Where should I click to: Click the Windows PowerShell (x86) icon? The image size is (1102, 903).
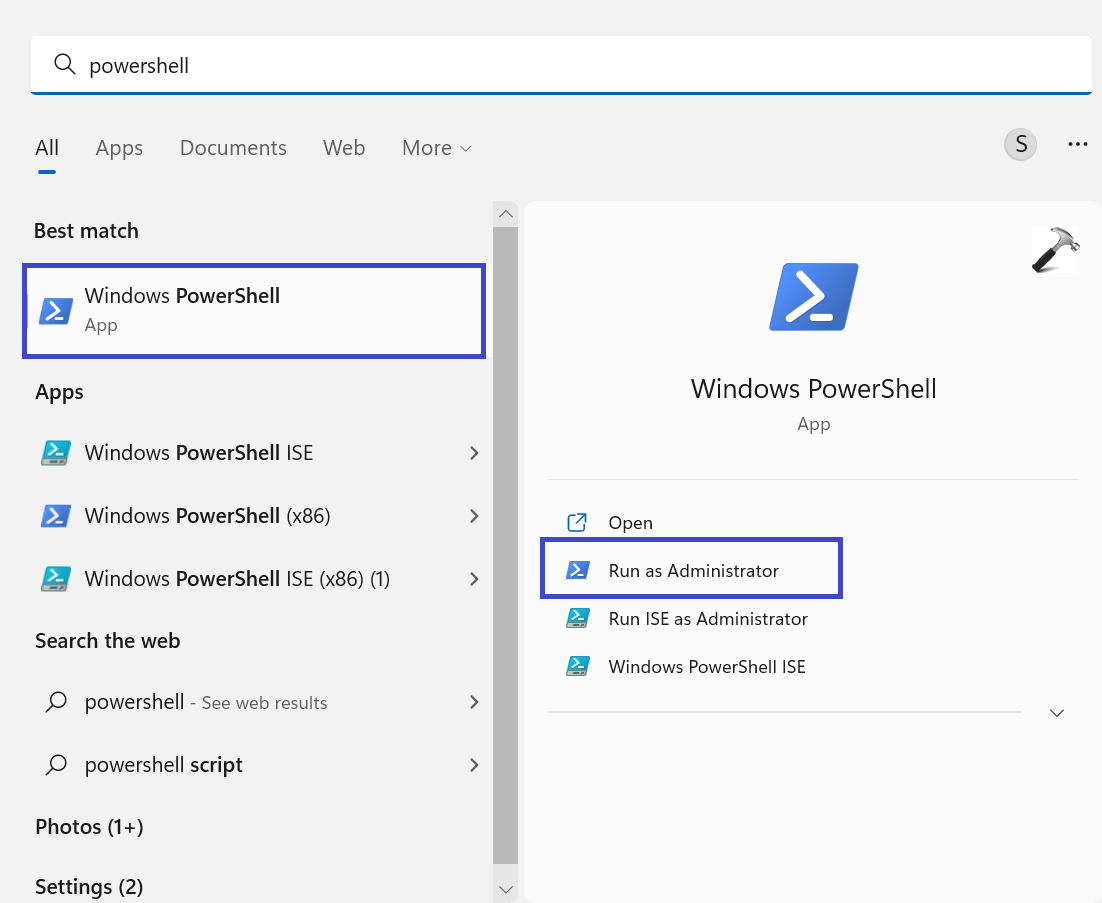tap(56, 516)
